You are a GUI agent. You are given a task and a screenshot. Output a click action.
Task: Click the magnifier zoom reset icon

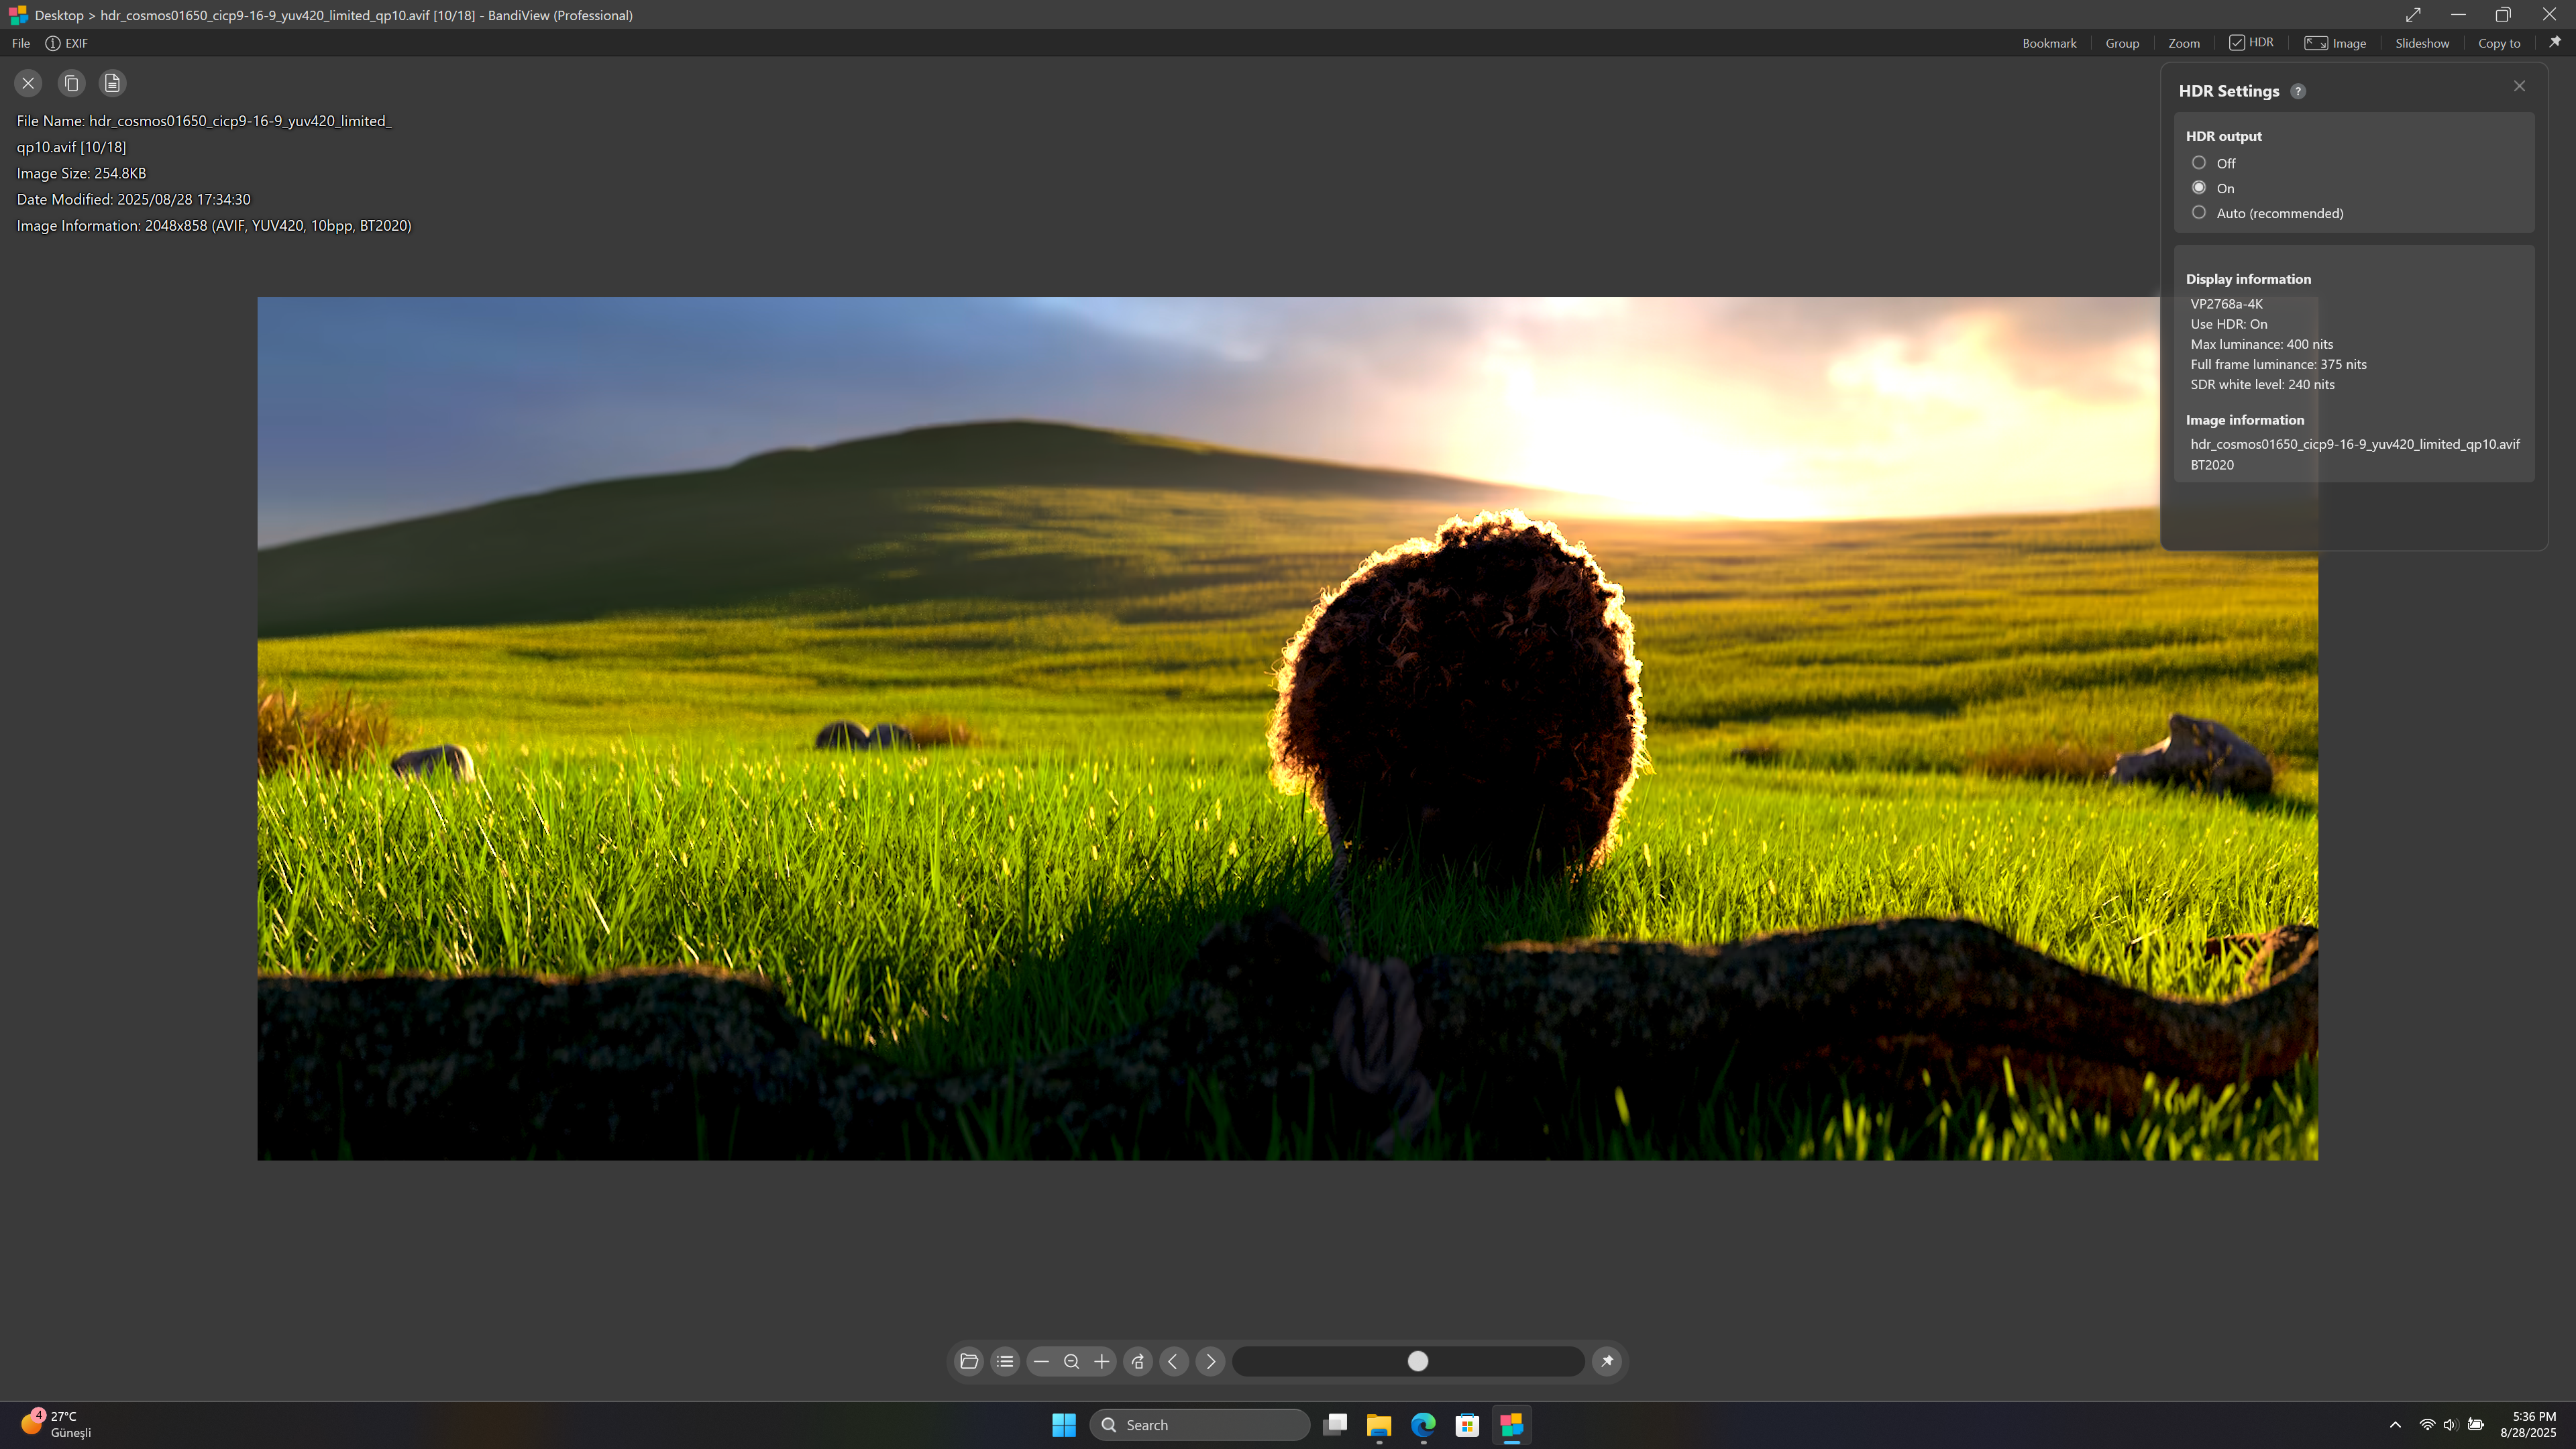pyautogui.click(x=1071, y=1361)
